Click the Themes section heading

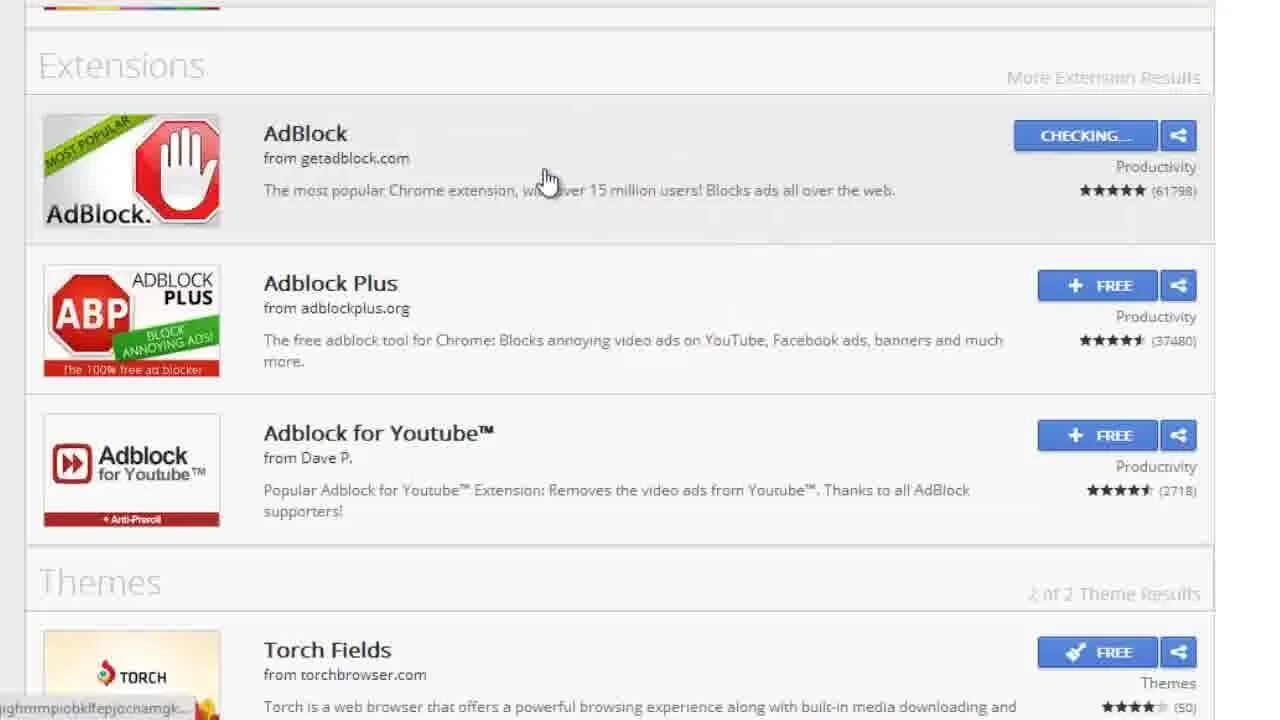(100, 582)
